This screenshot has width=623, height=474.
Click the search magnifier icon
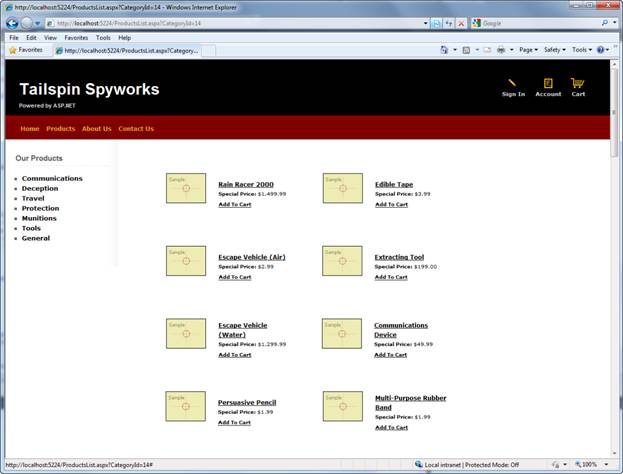605,23
